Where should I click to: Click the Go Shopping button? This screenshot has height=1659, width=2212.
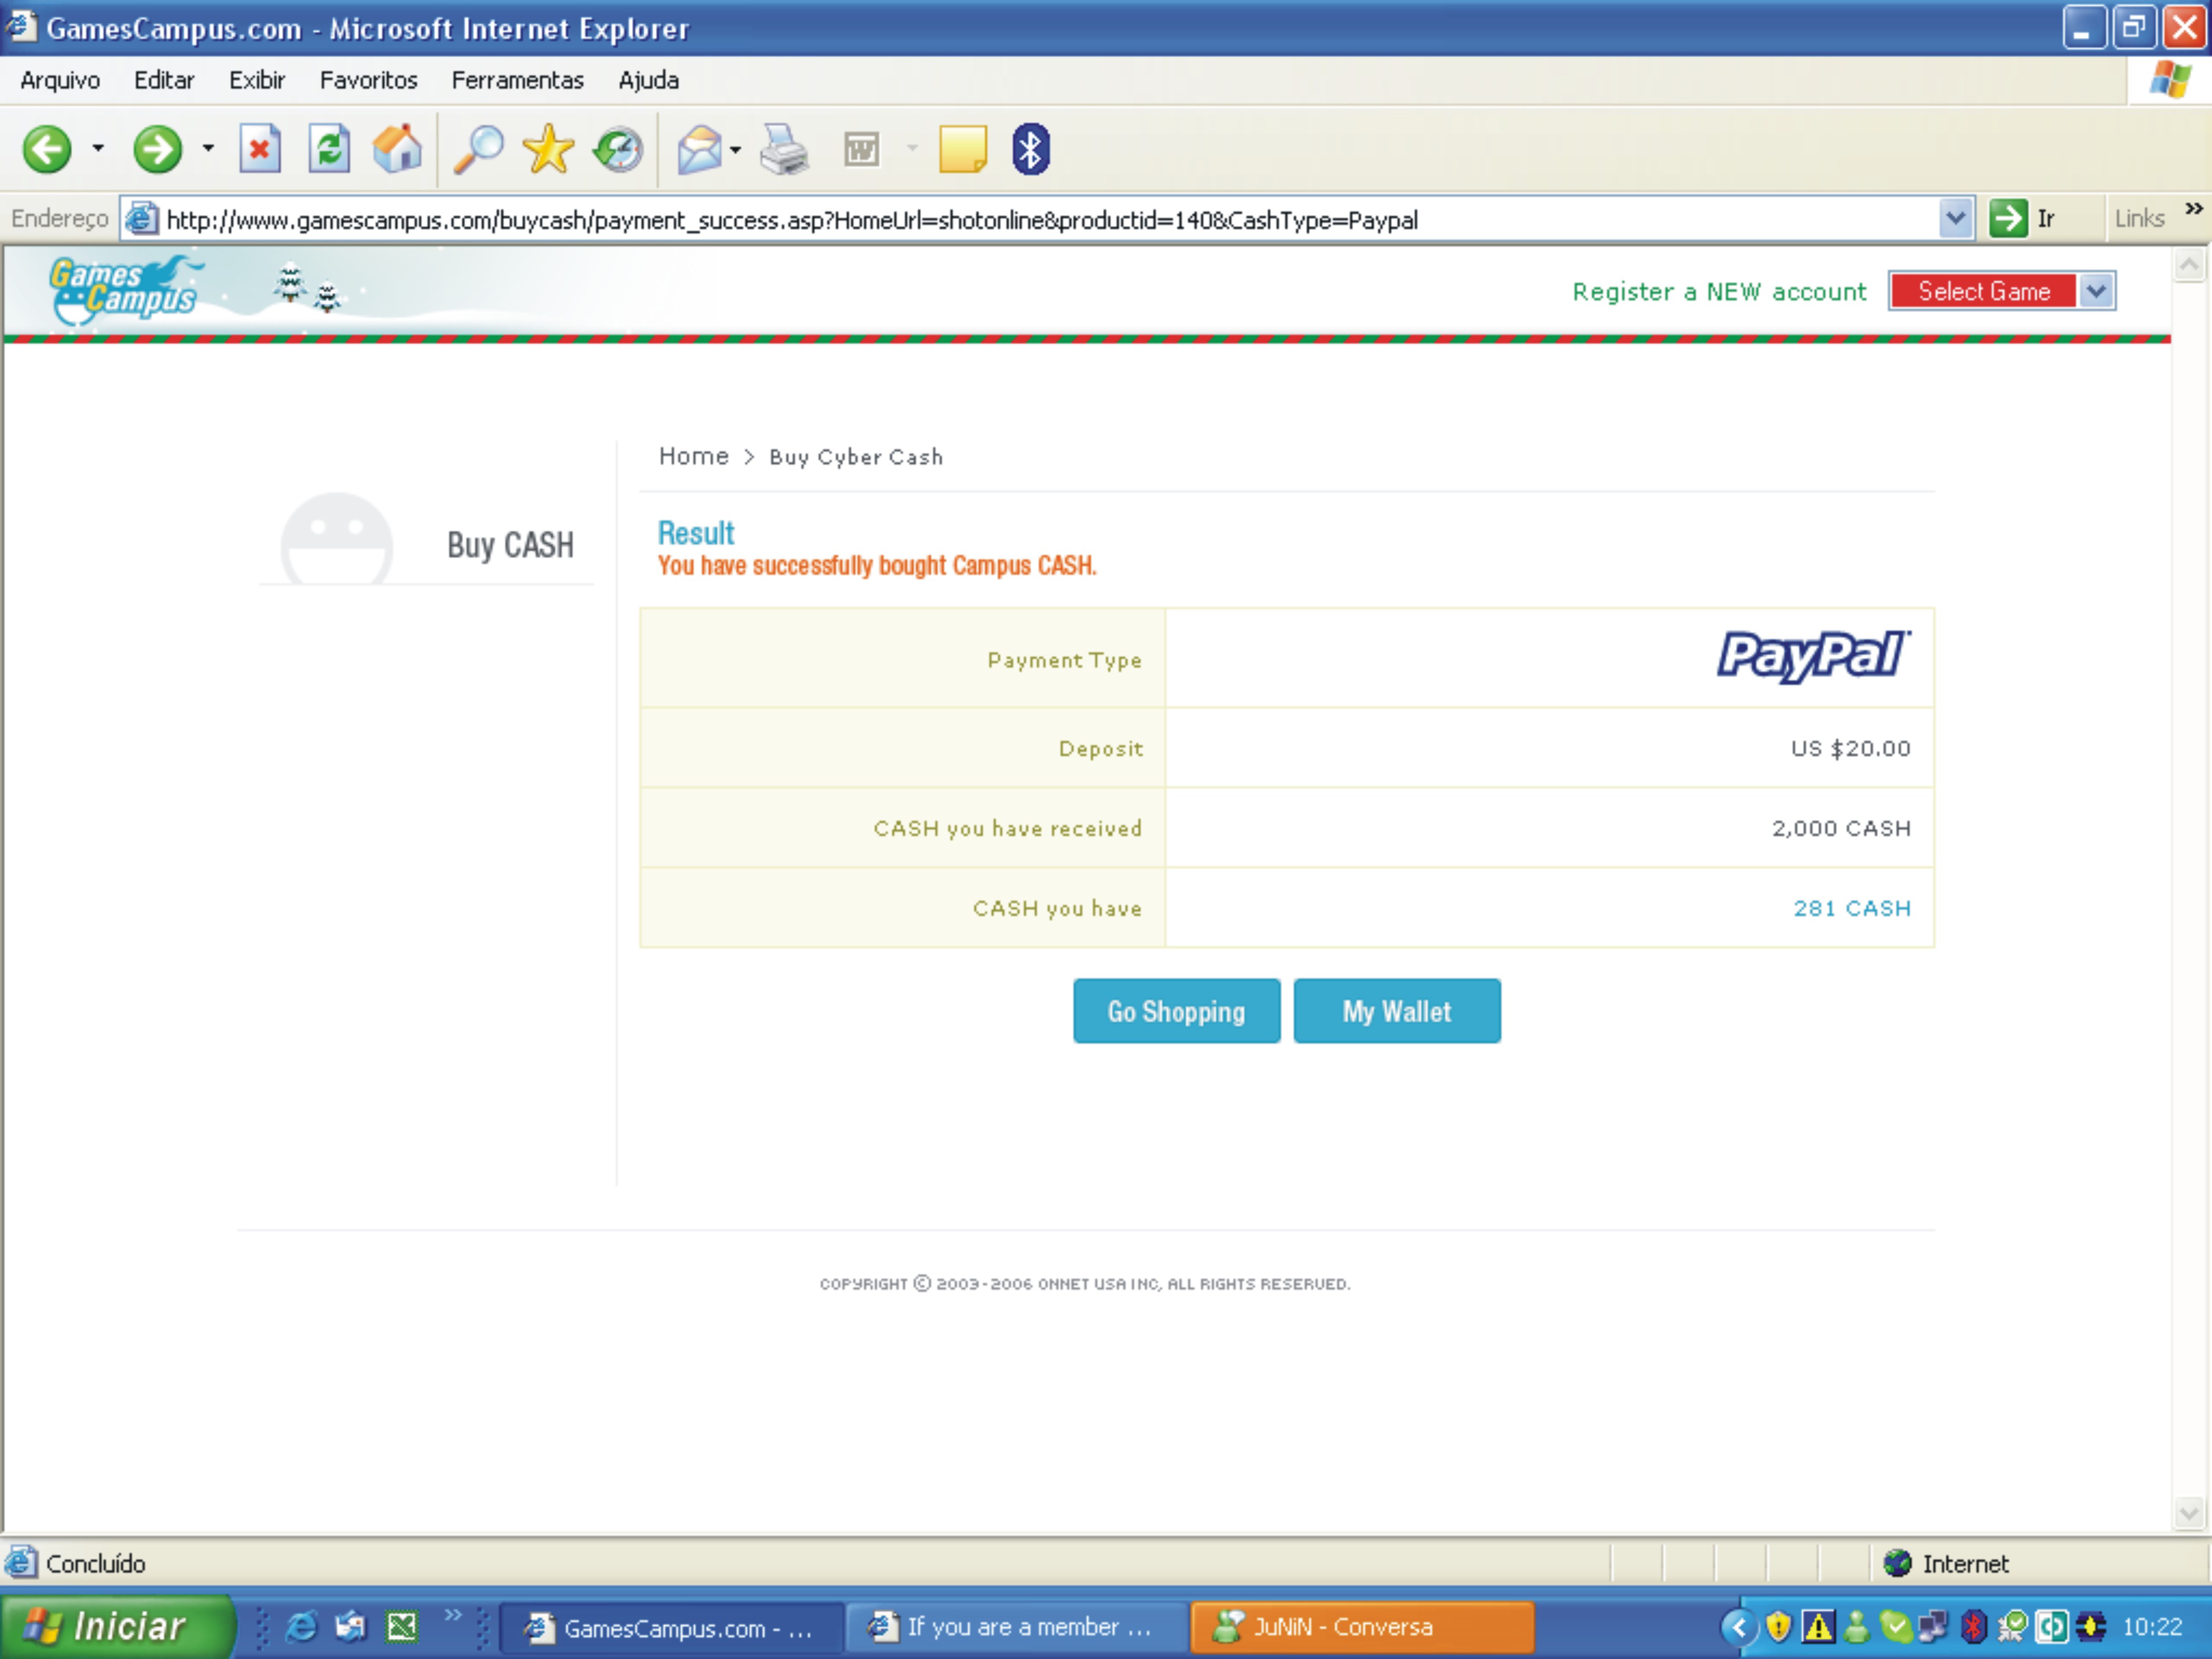coord(1176,1011)
